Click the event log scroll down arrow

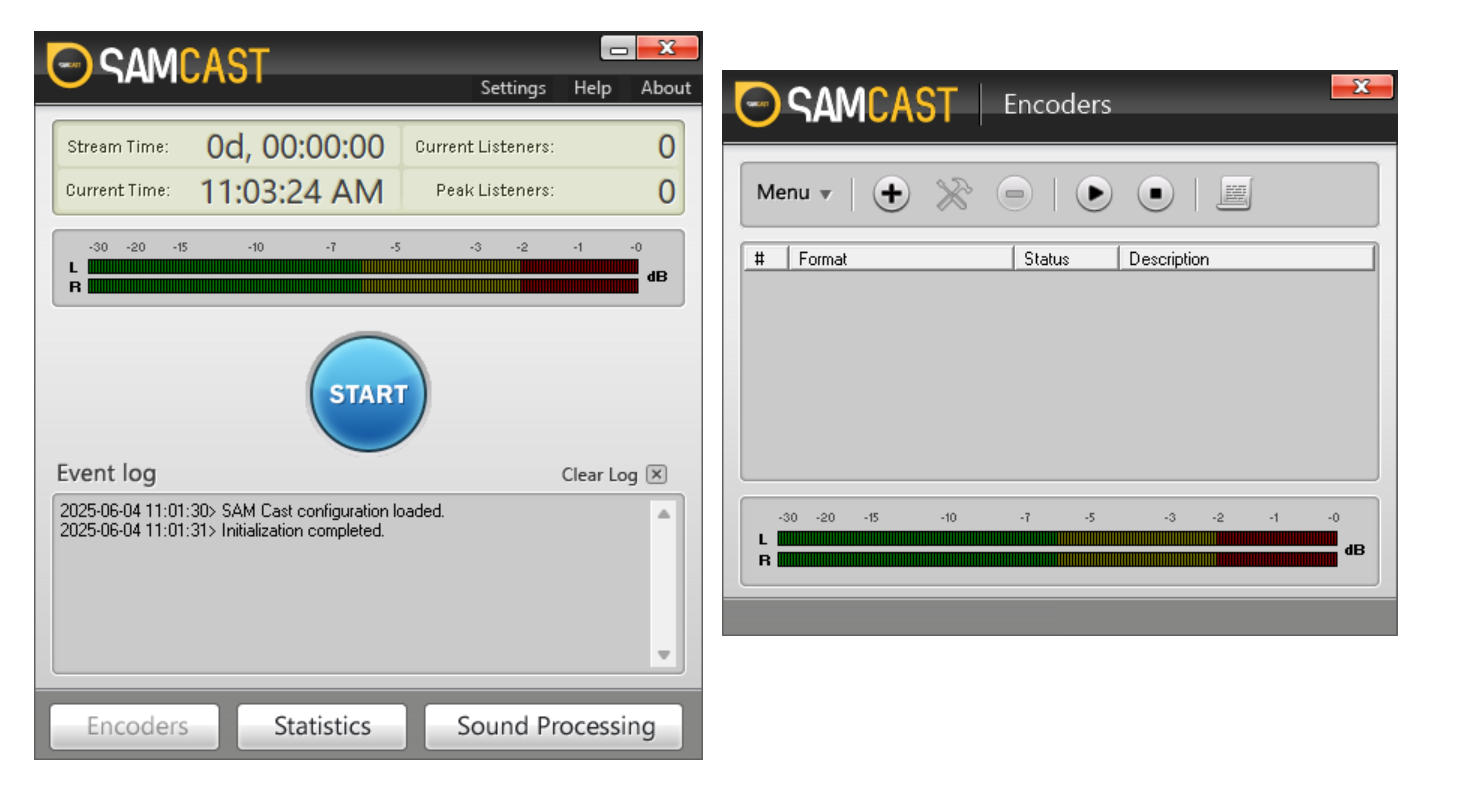(x=664, y=655)
